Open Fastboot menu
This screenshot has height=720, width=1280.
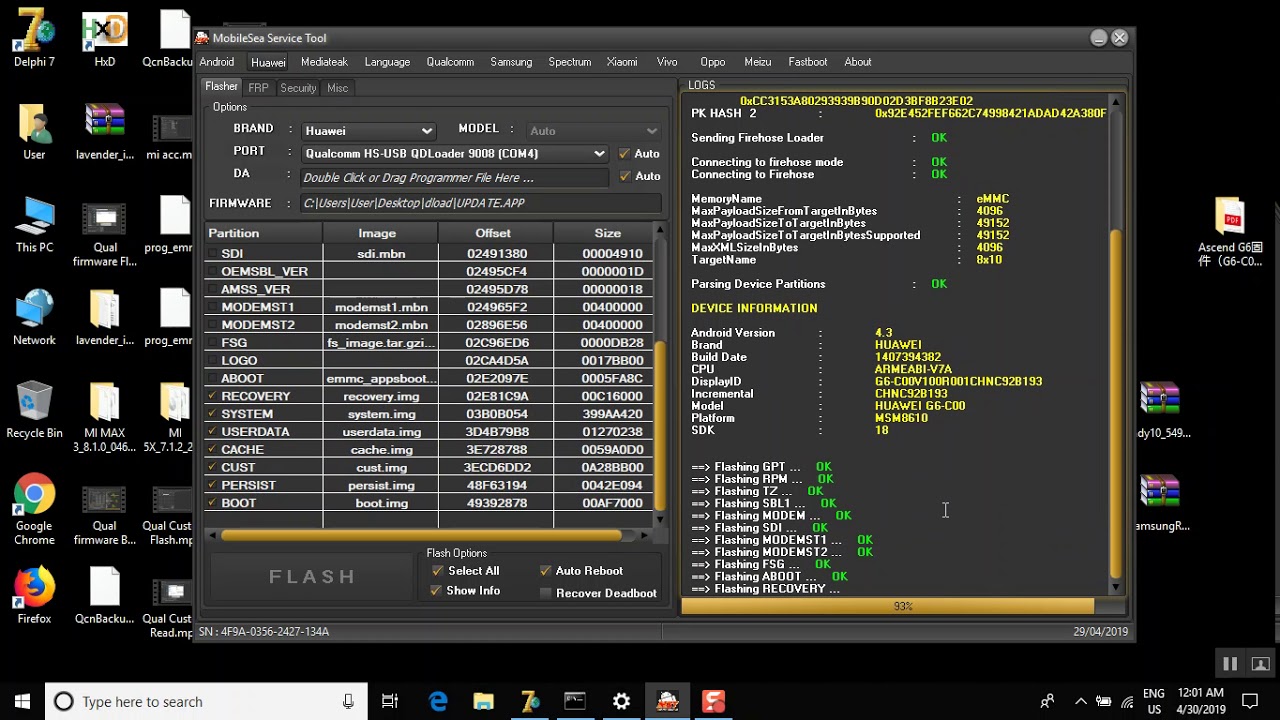[808, 62]
